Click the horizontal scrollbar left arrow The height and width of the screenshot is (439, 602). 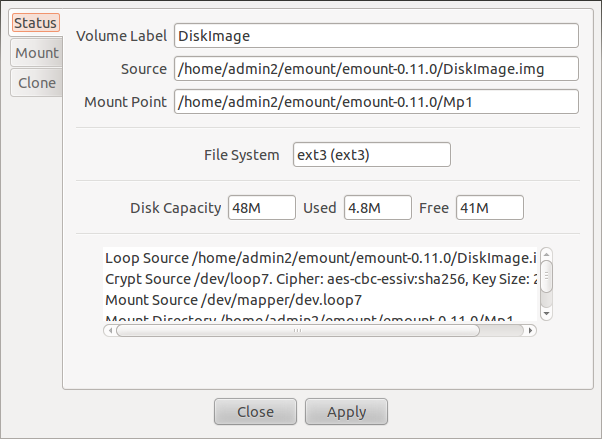click(109, 330)
